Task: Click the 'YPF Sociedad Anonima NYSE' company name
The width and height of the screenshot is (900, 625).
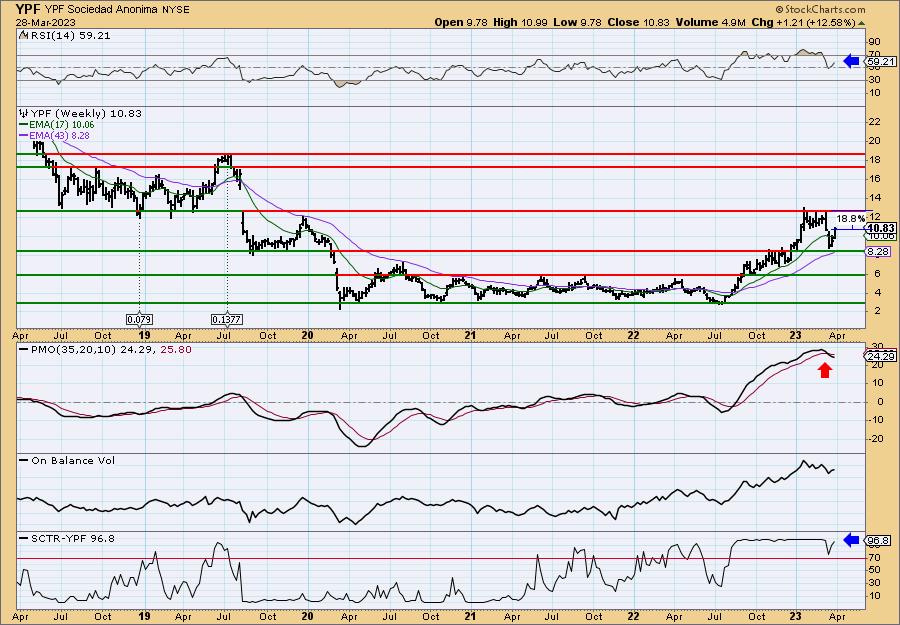Action: [117, 10]
